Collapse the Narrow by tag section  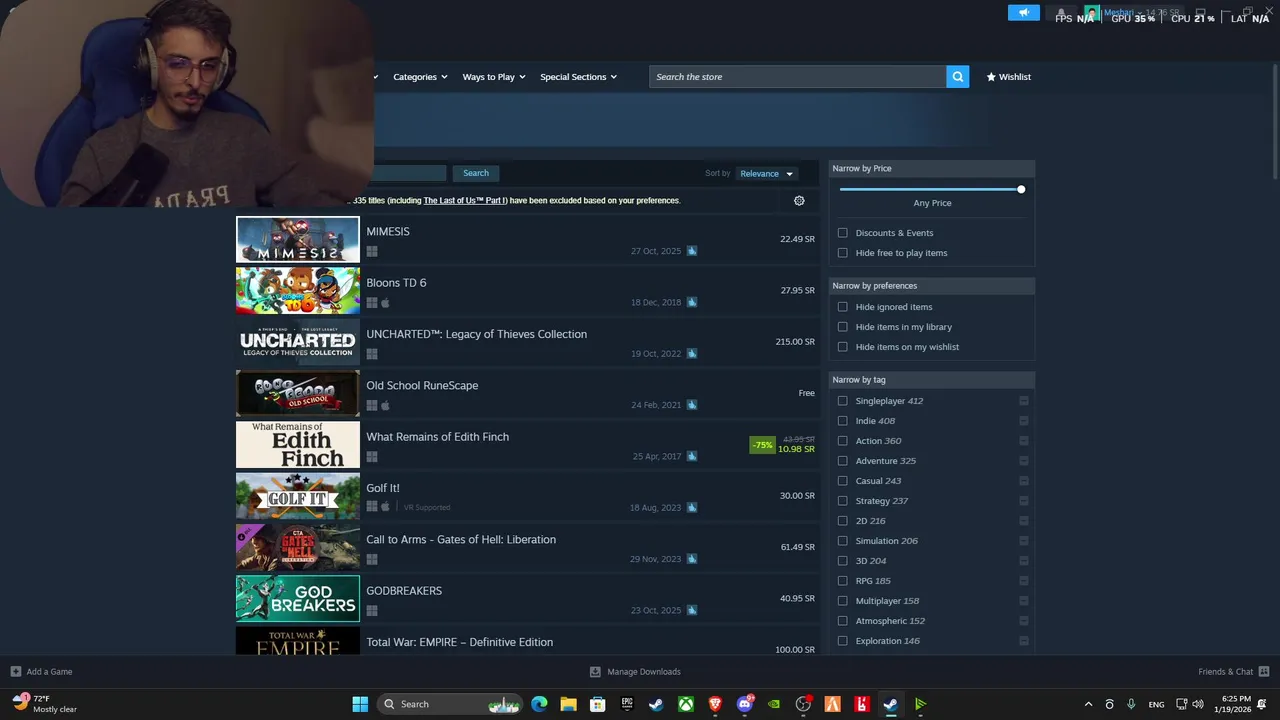coord(932,380)
